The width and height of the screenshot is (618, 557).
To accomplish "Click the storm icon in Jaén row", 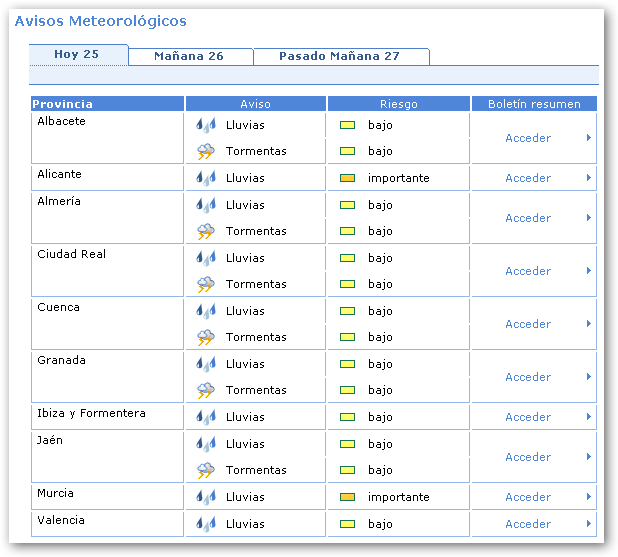I will pos(206,471).
